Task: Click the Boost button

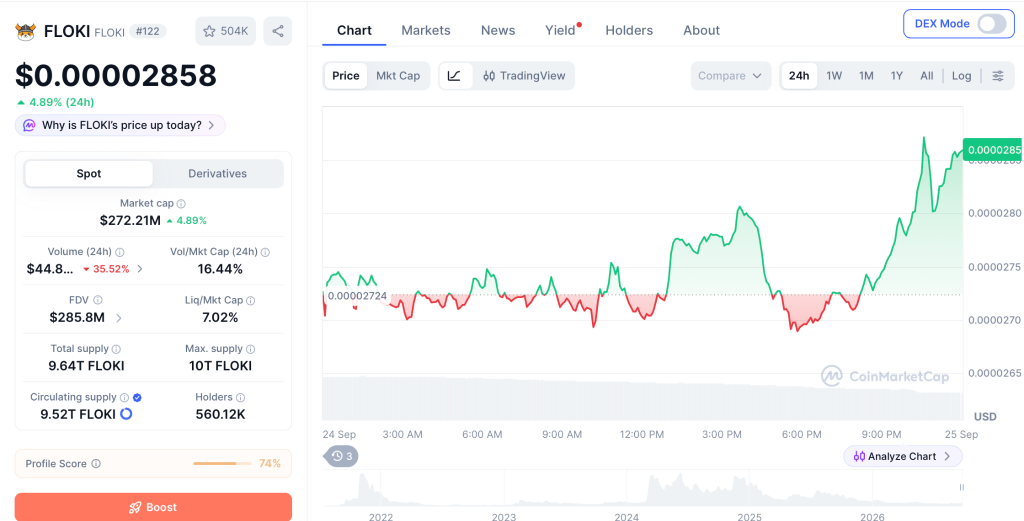Action: pyautogui.click(x=153, y=507)
